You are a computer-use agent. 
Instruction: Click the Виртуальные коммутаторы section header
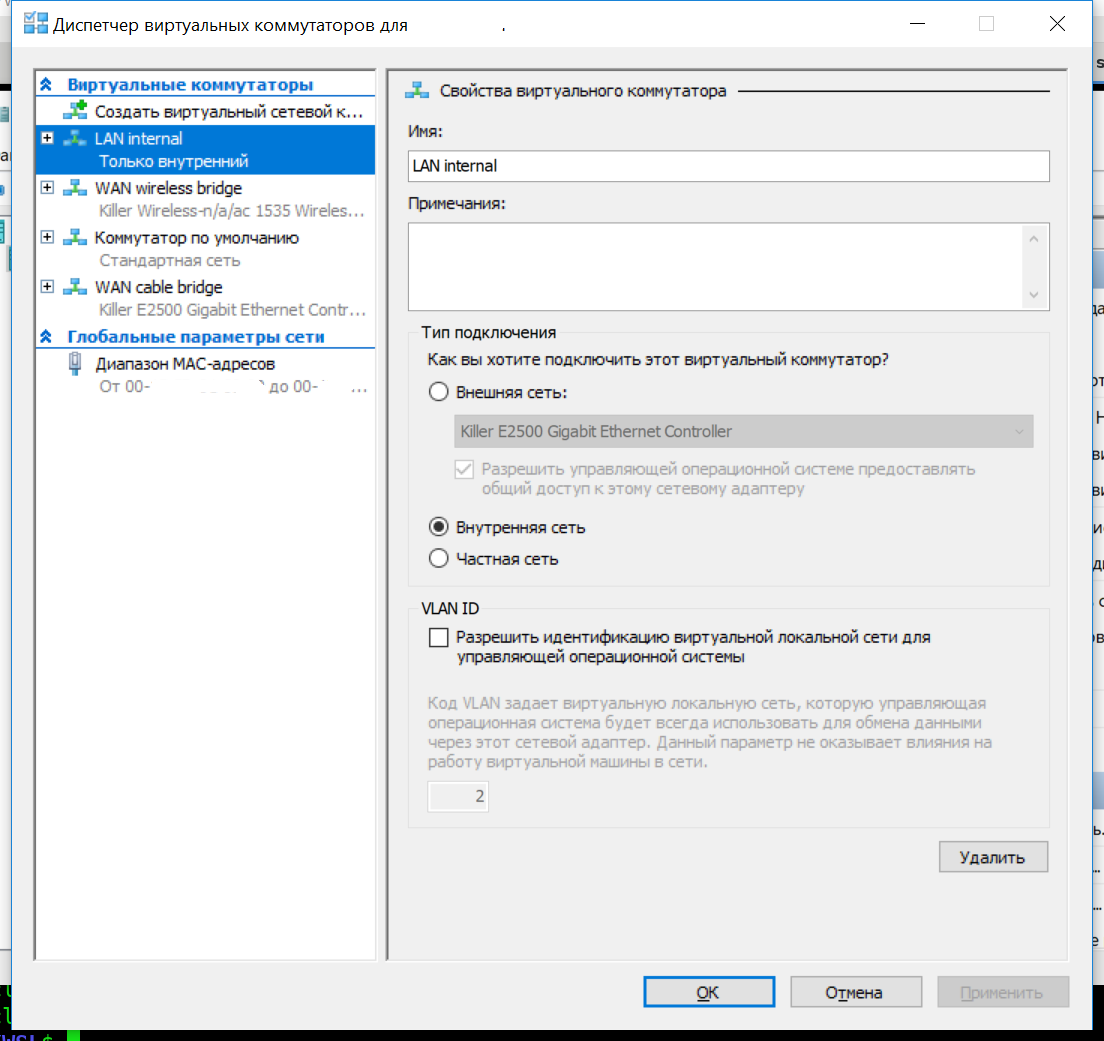click(x=190, y=84)
